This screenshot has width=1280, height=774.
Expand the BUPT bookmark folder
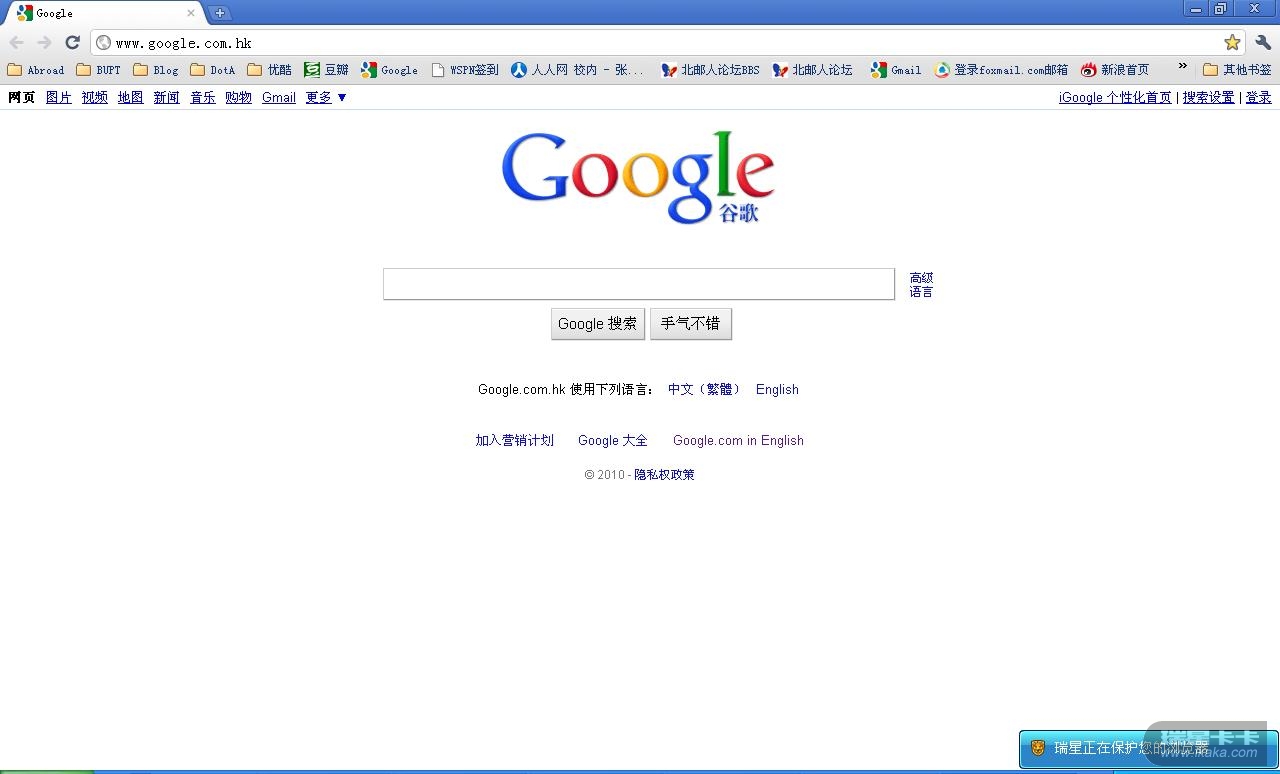click(x=98, y=70)
